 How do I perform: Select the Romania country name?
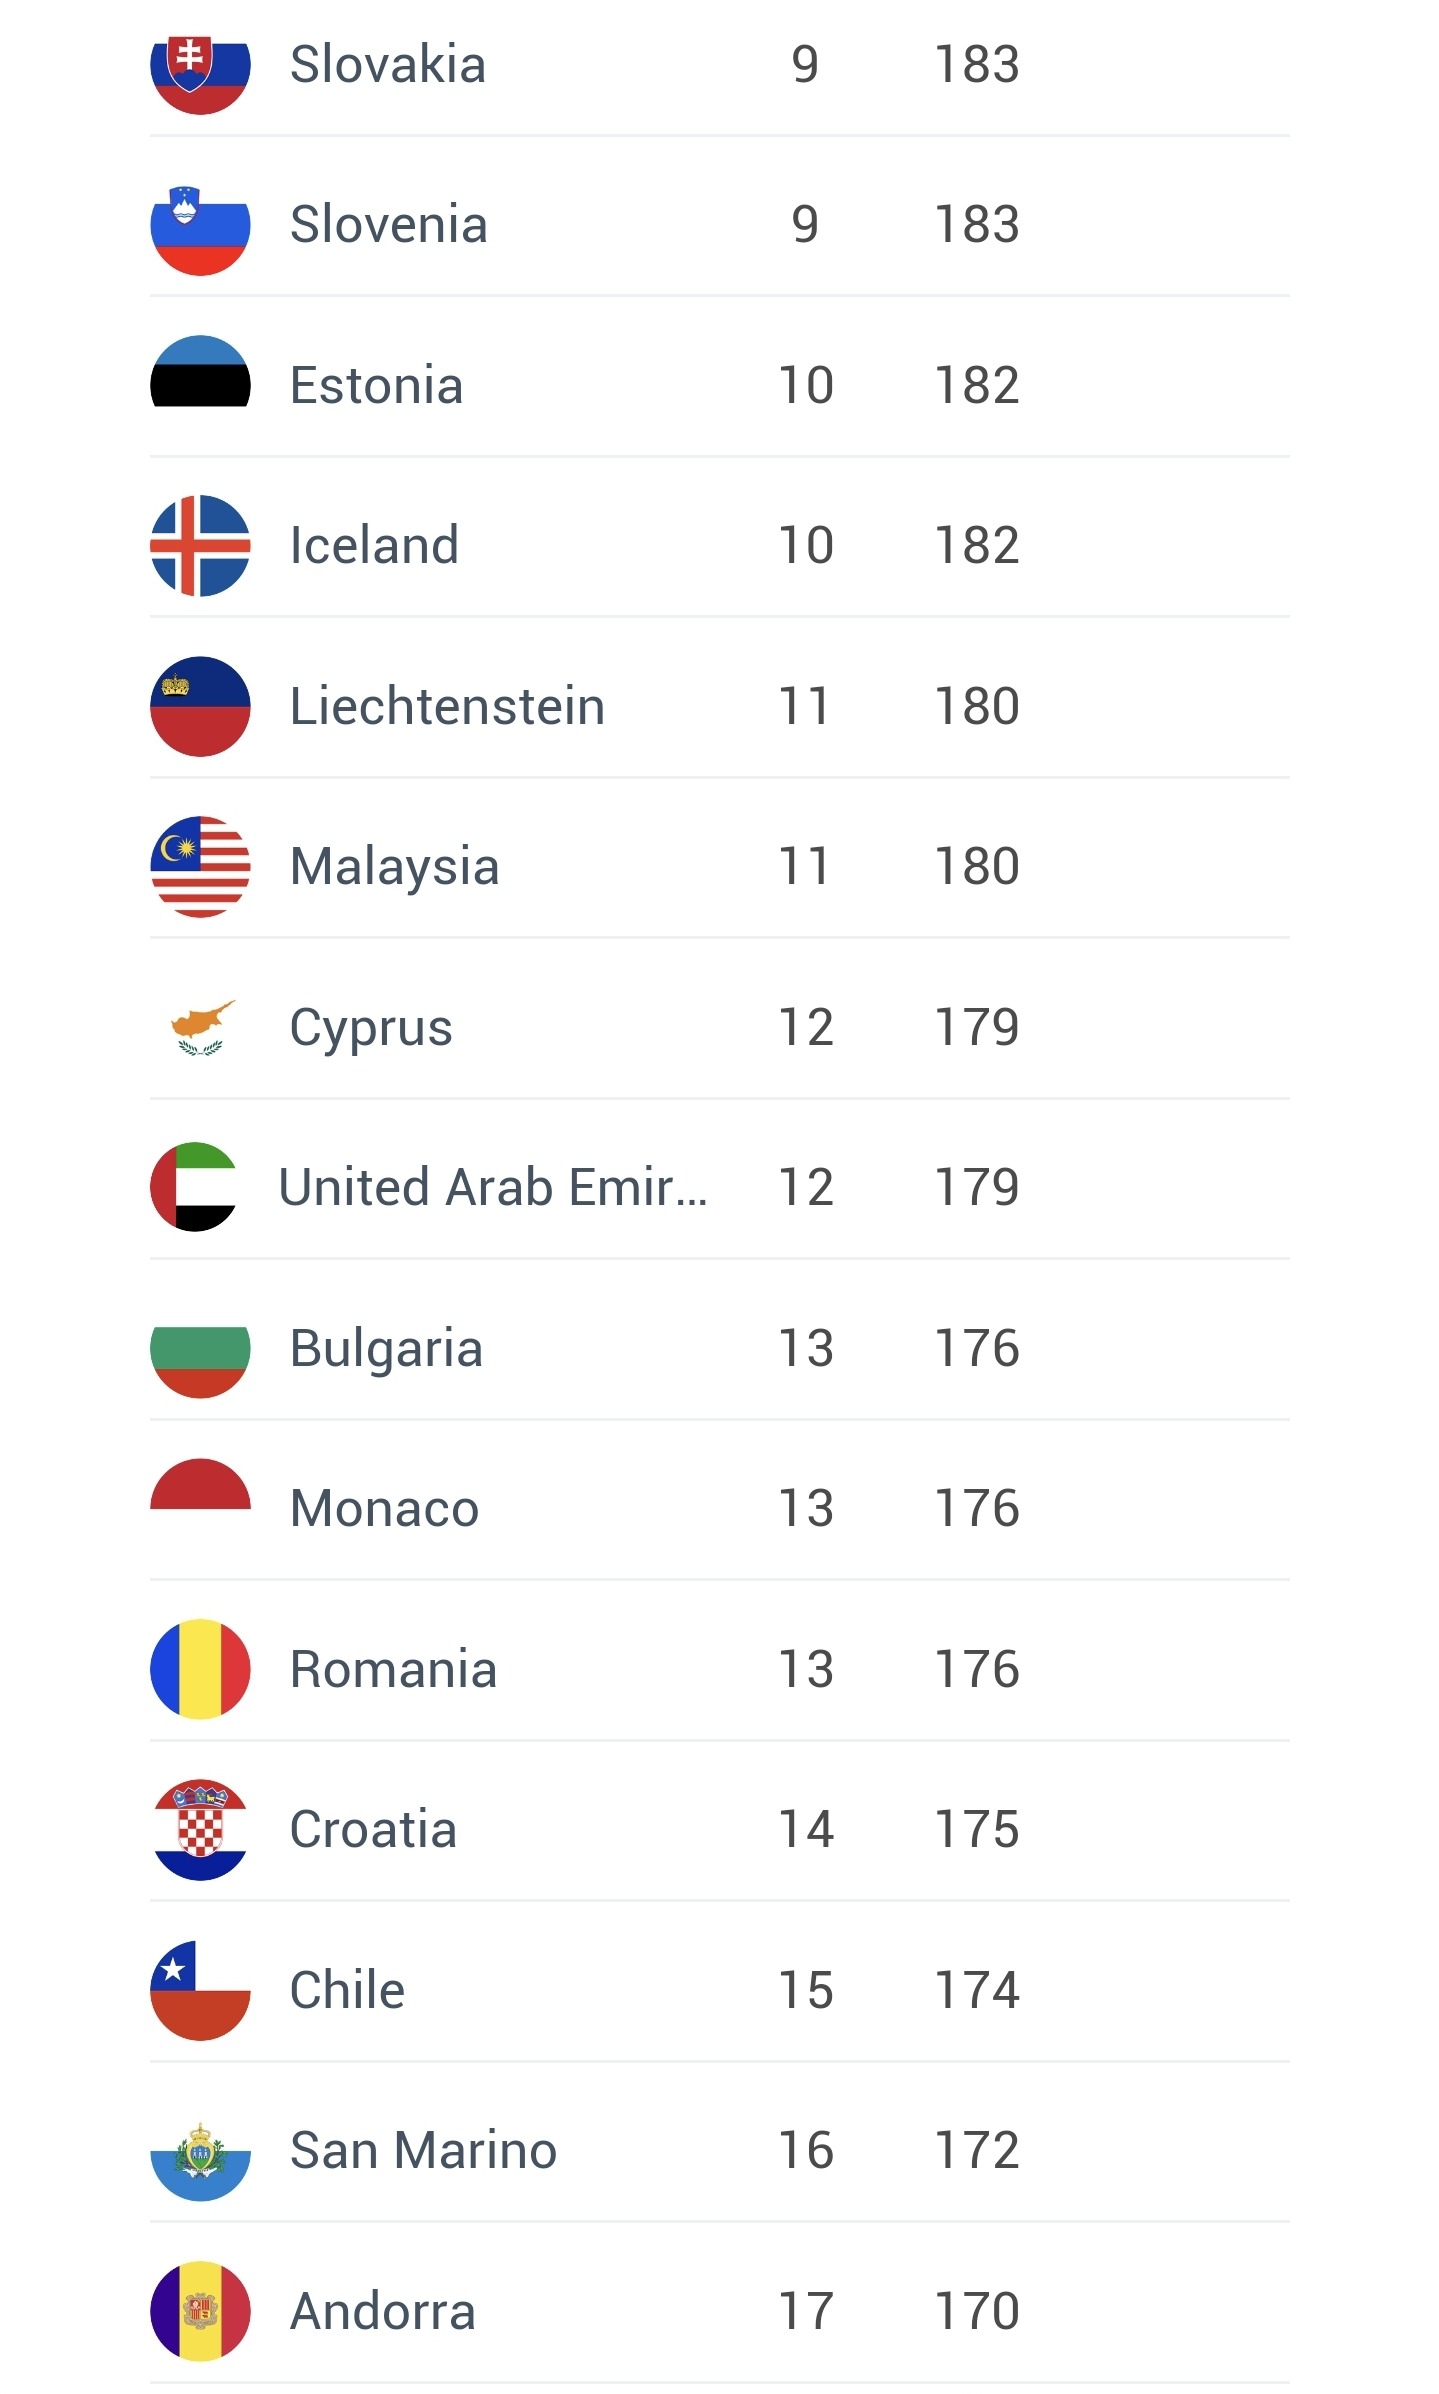tap(393, 1669)
